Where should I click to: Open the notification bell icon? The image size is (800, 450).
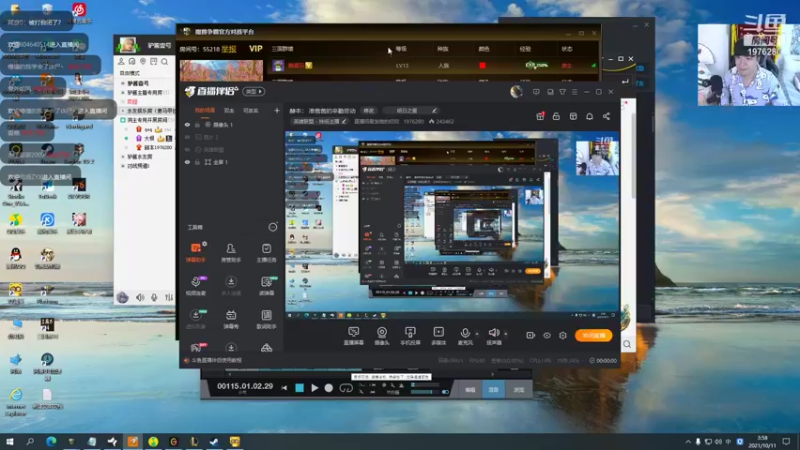pyautogui.click(x=589, y=116)
